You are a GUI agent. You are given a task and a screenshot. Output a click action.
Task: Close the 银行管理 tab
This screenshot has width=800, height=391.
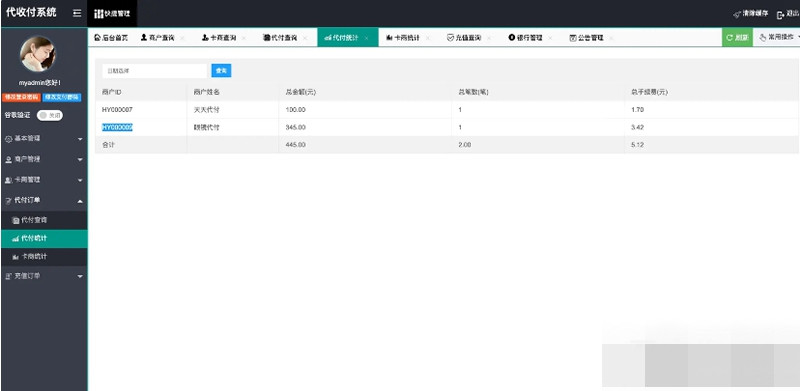click(x=550, y=38)
